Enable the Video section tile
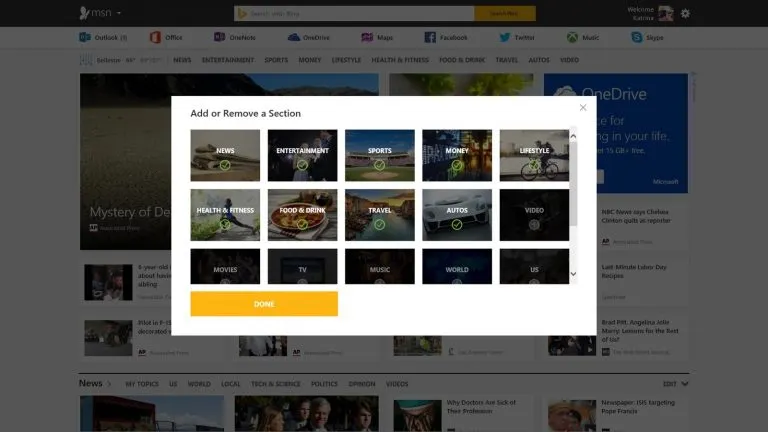The height and width of the screenshot is (432, 768). click(534, 214)
